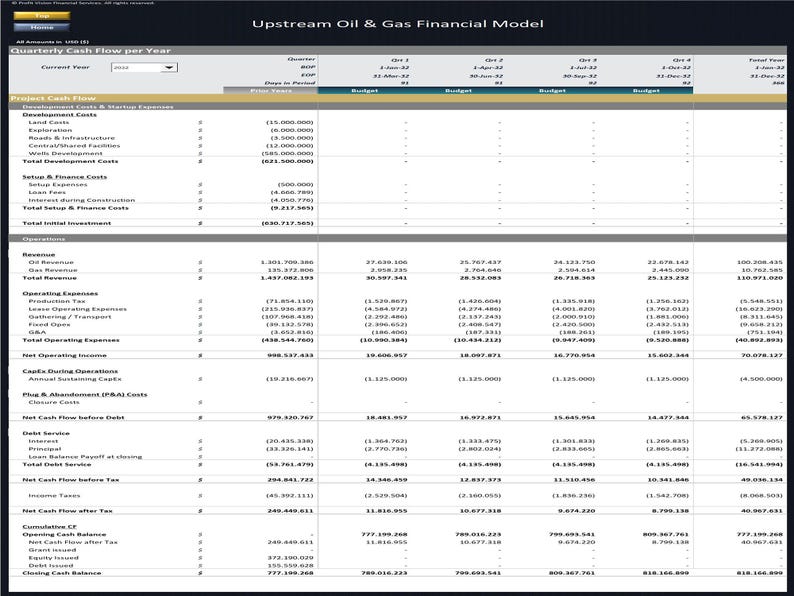Click Net Cash Flow before Tax 14.346.459
Screen dimensions: 794x596
tap(386, 480)
